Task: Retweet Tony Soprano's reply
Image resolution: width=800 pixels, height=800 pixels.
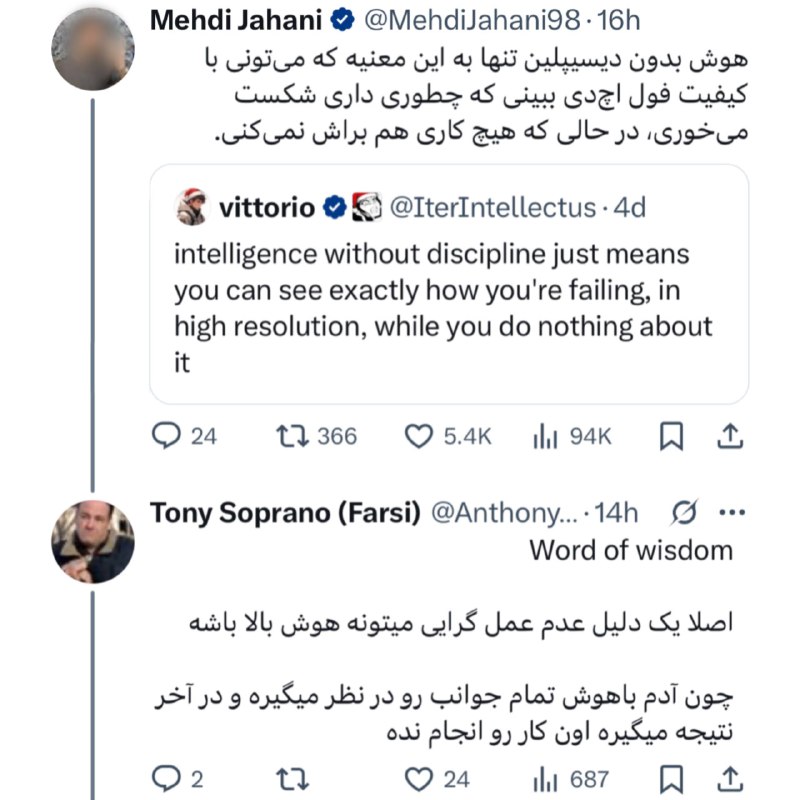Action: coord(291,778)
